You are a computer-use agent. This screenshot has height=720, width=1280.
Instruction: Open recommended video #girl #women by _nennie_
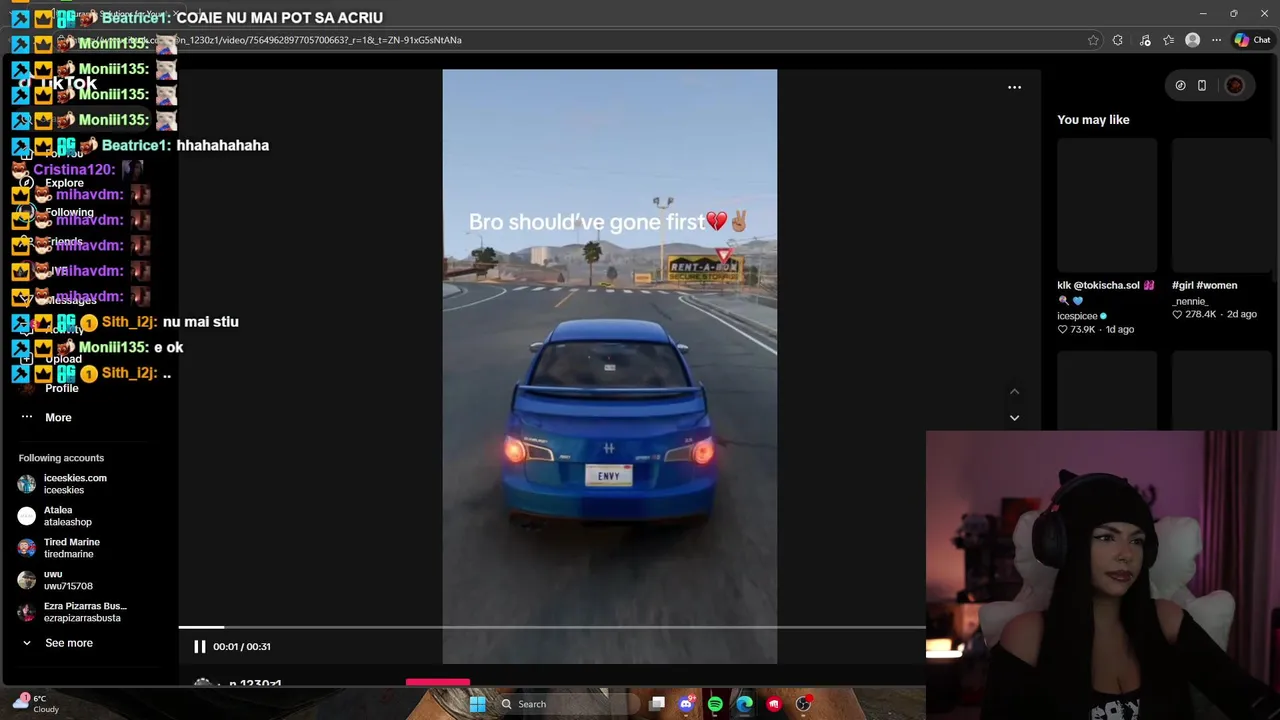tap(1222, 205)
